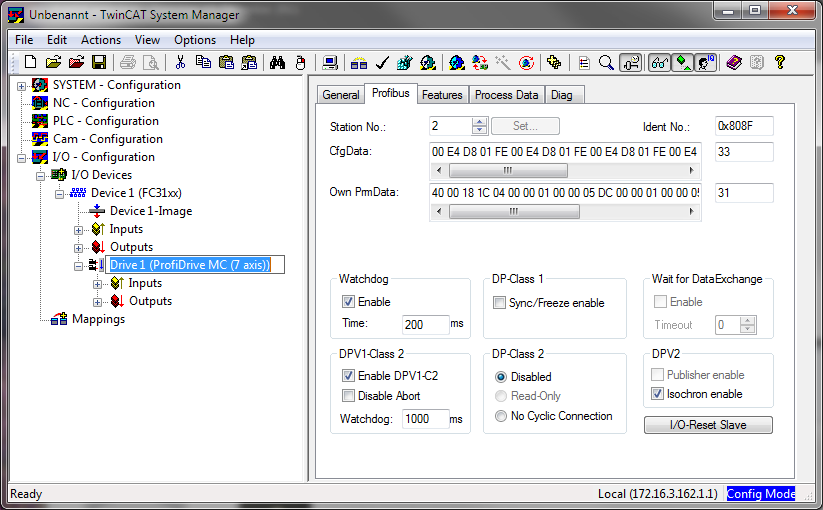Click the Toggle Free Run State icon

(526, 62)
